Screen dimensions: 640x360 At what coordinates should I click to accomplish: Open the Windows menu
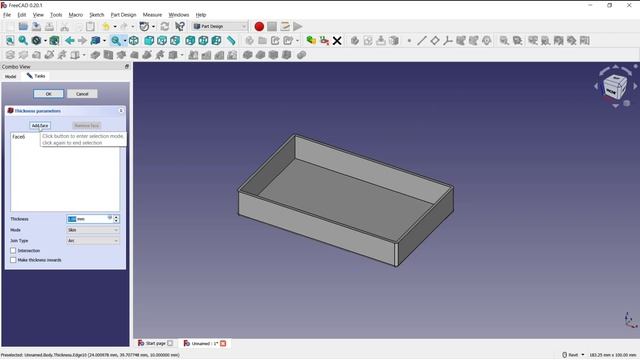pos(179,15)
